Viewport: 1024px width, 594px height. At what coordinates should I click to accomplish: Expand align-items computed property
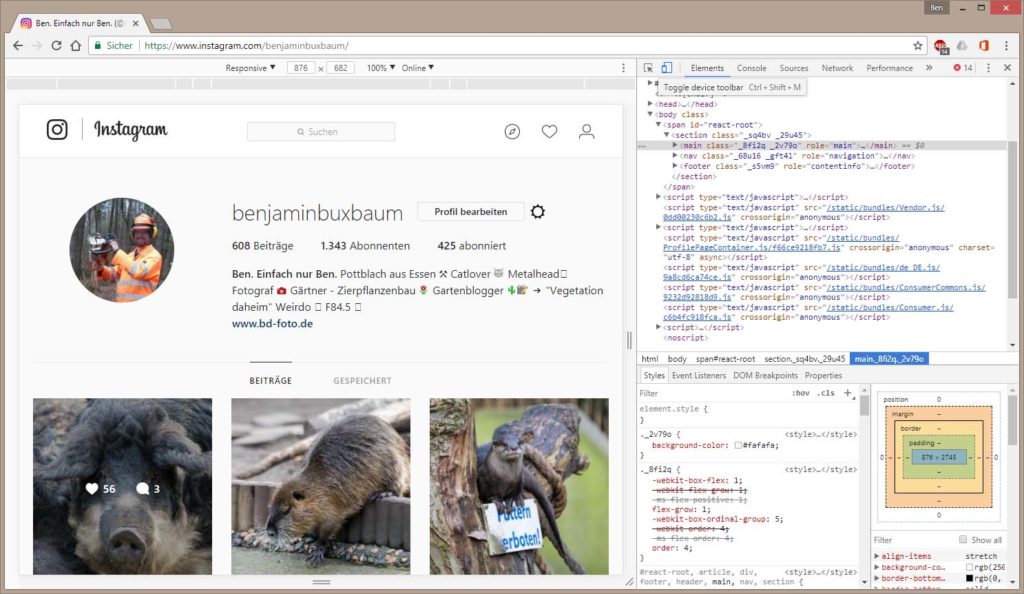pyautogui.click(x=877, y=556)
